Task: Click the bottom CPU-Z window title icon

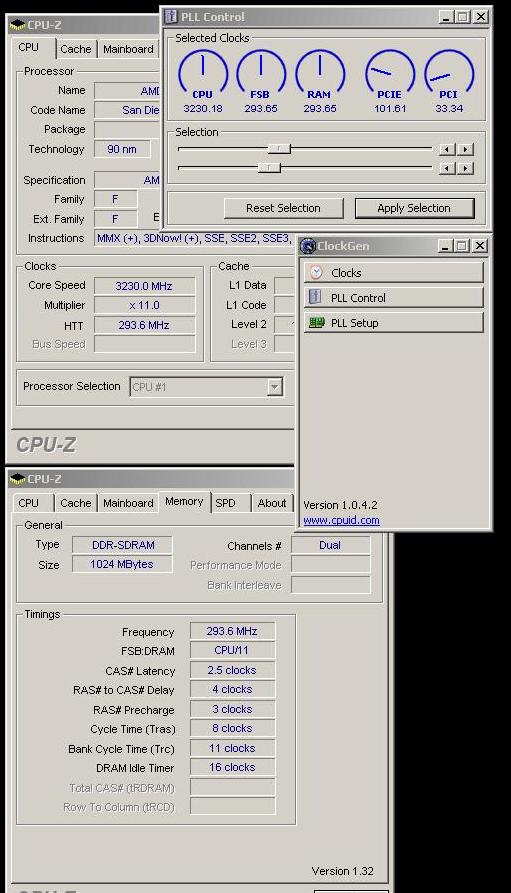Action: point(18,479)
